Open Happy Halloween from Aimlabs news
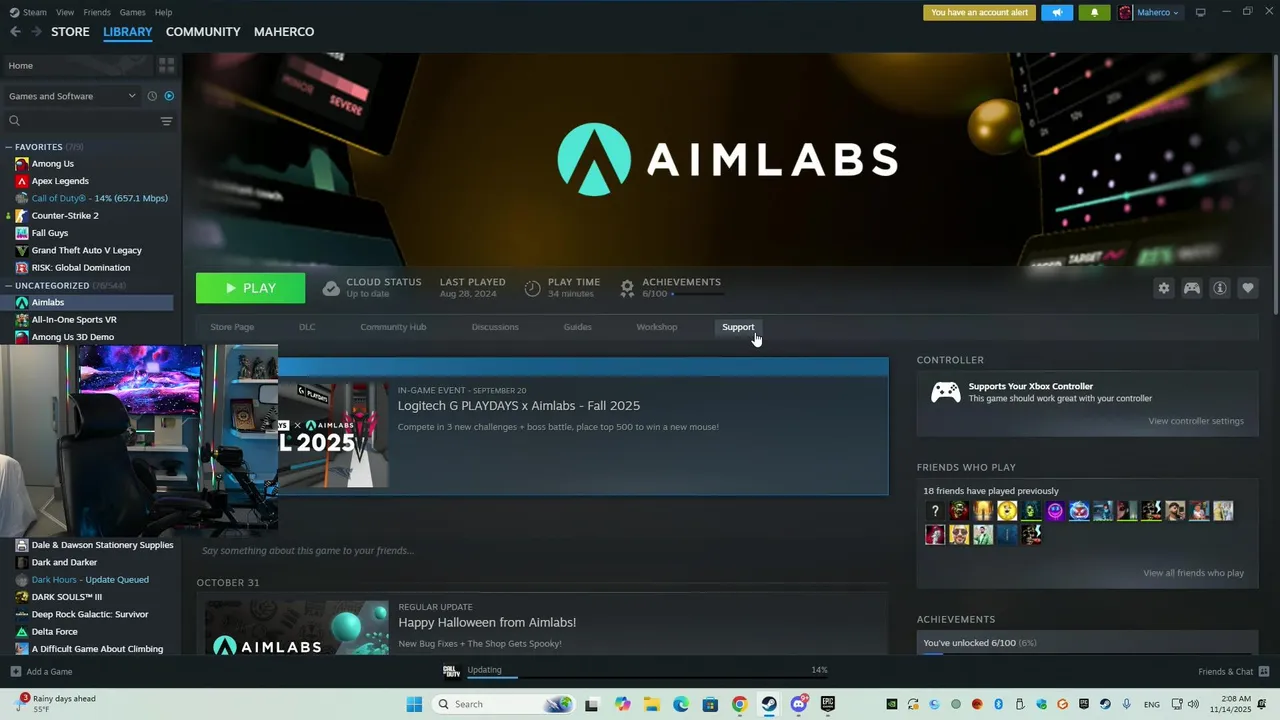Image resolution: width=1280 pixels, height=720 pixels. point(487,622)
